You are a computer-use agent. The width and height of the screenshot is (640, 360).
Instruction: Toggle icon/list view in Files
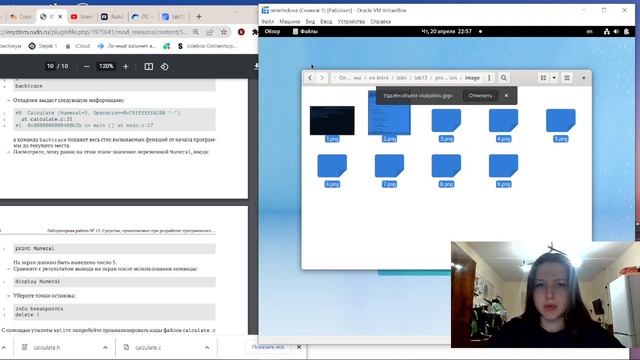pos(543,78)
